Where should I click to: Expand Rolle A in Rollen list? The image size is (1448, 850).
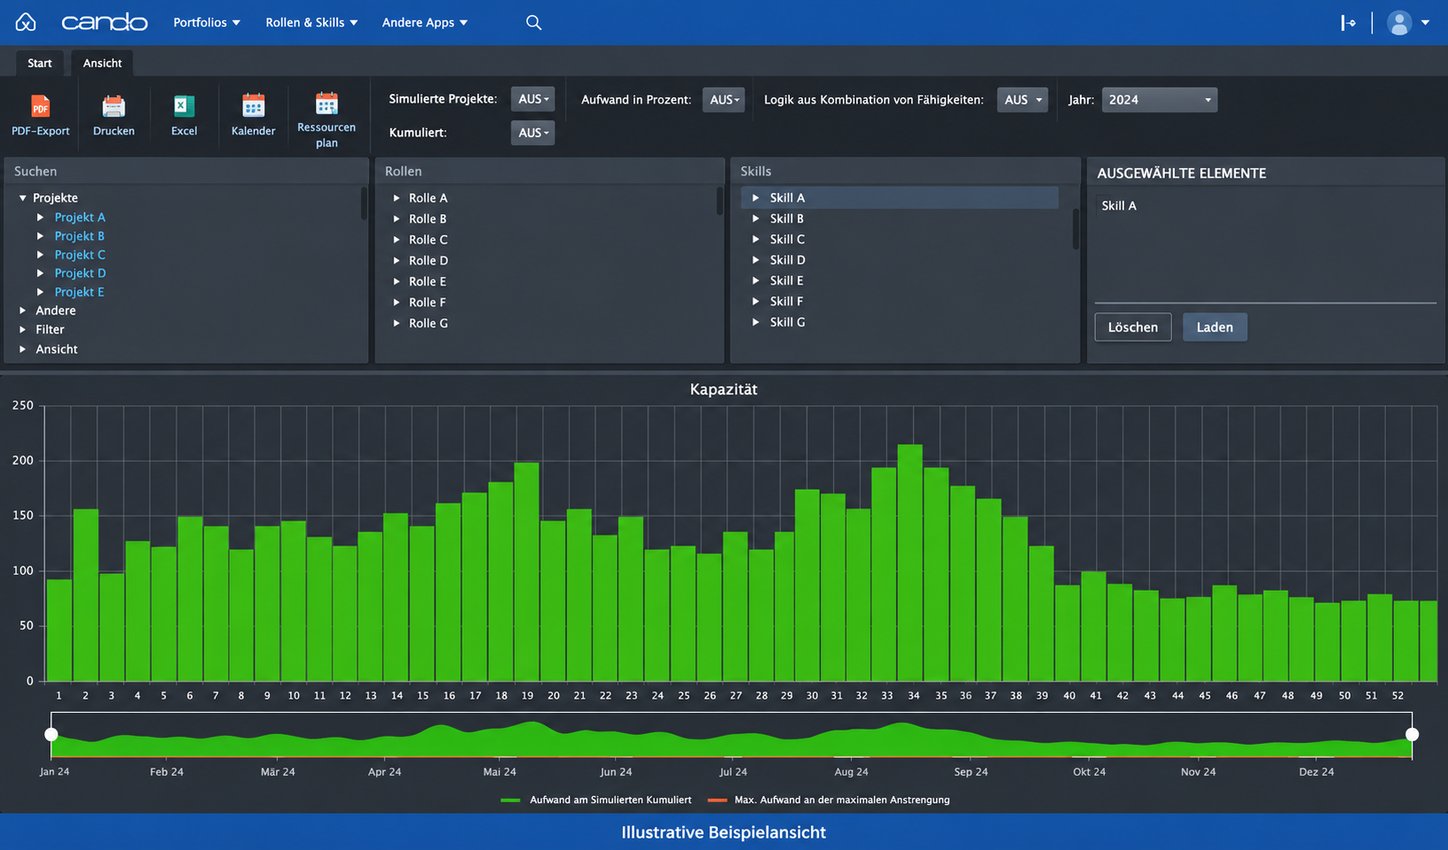click(x=396, y=198)
